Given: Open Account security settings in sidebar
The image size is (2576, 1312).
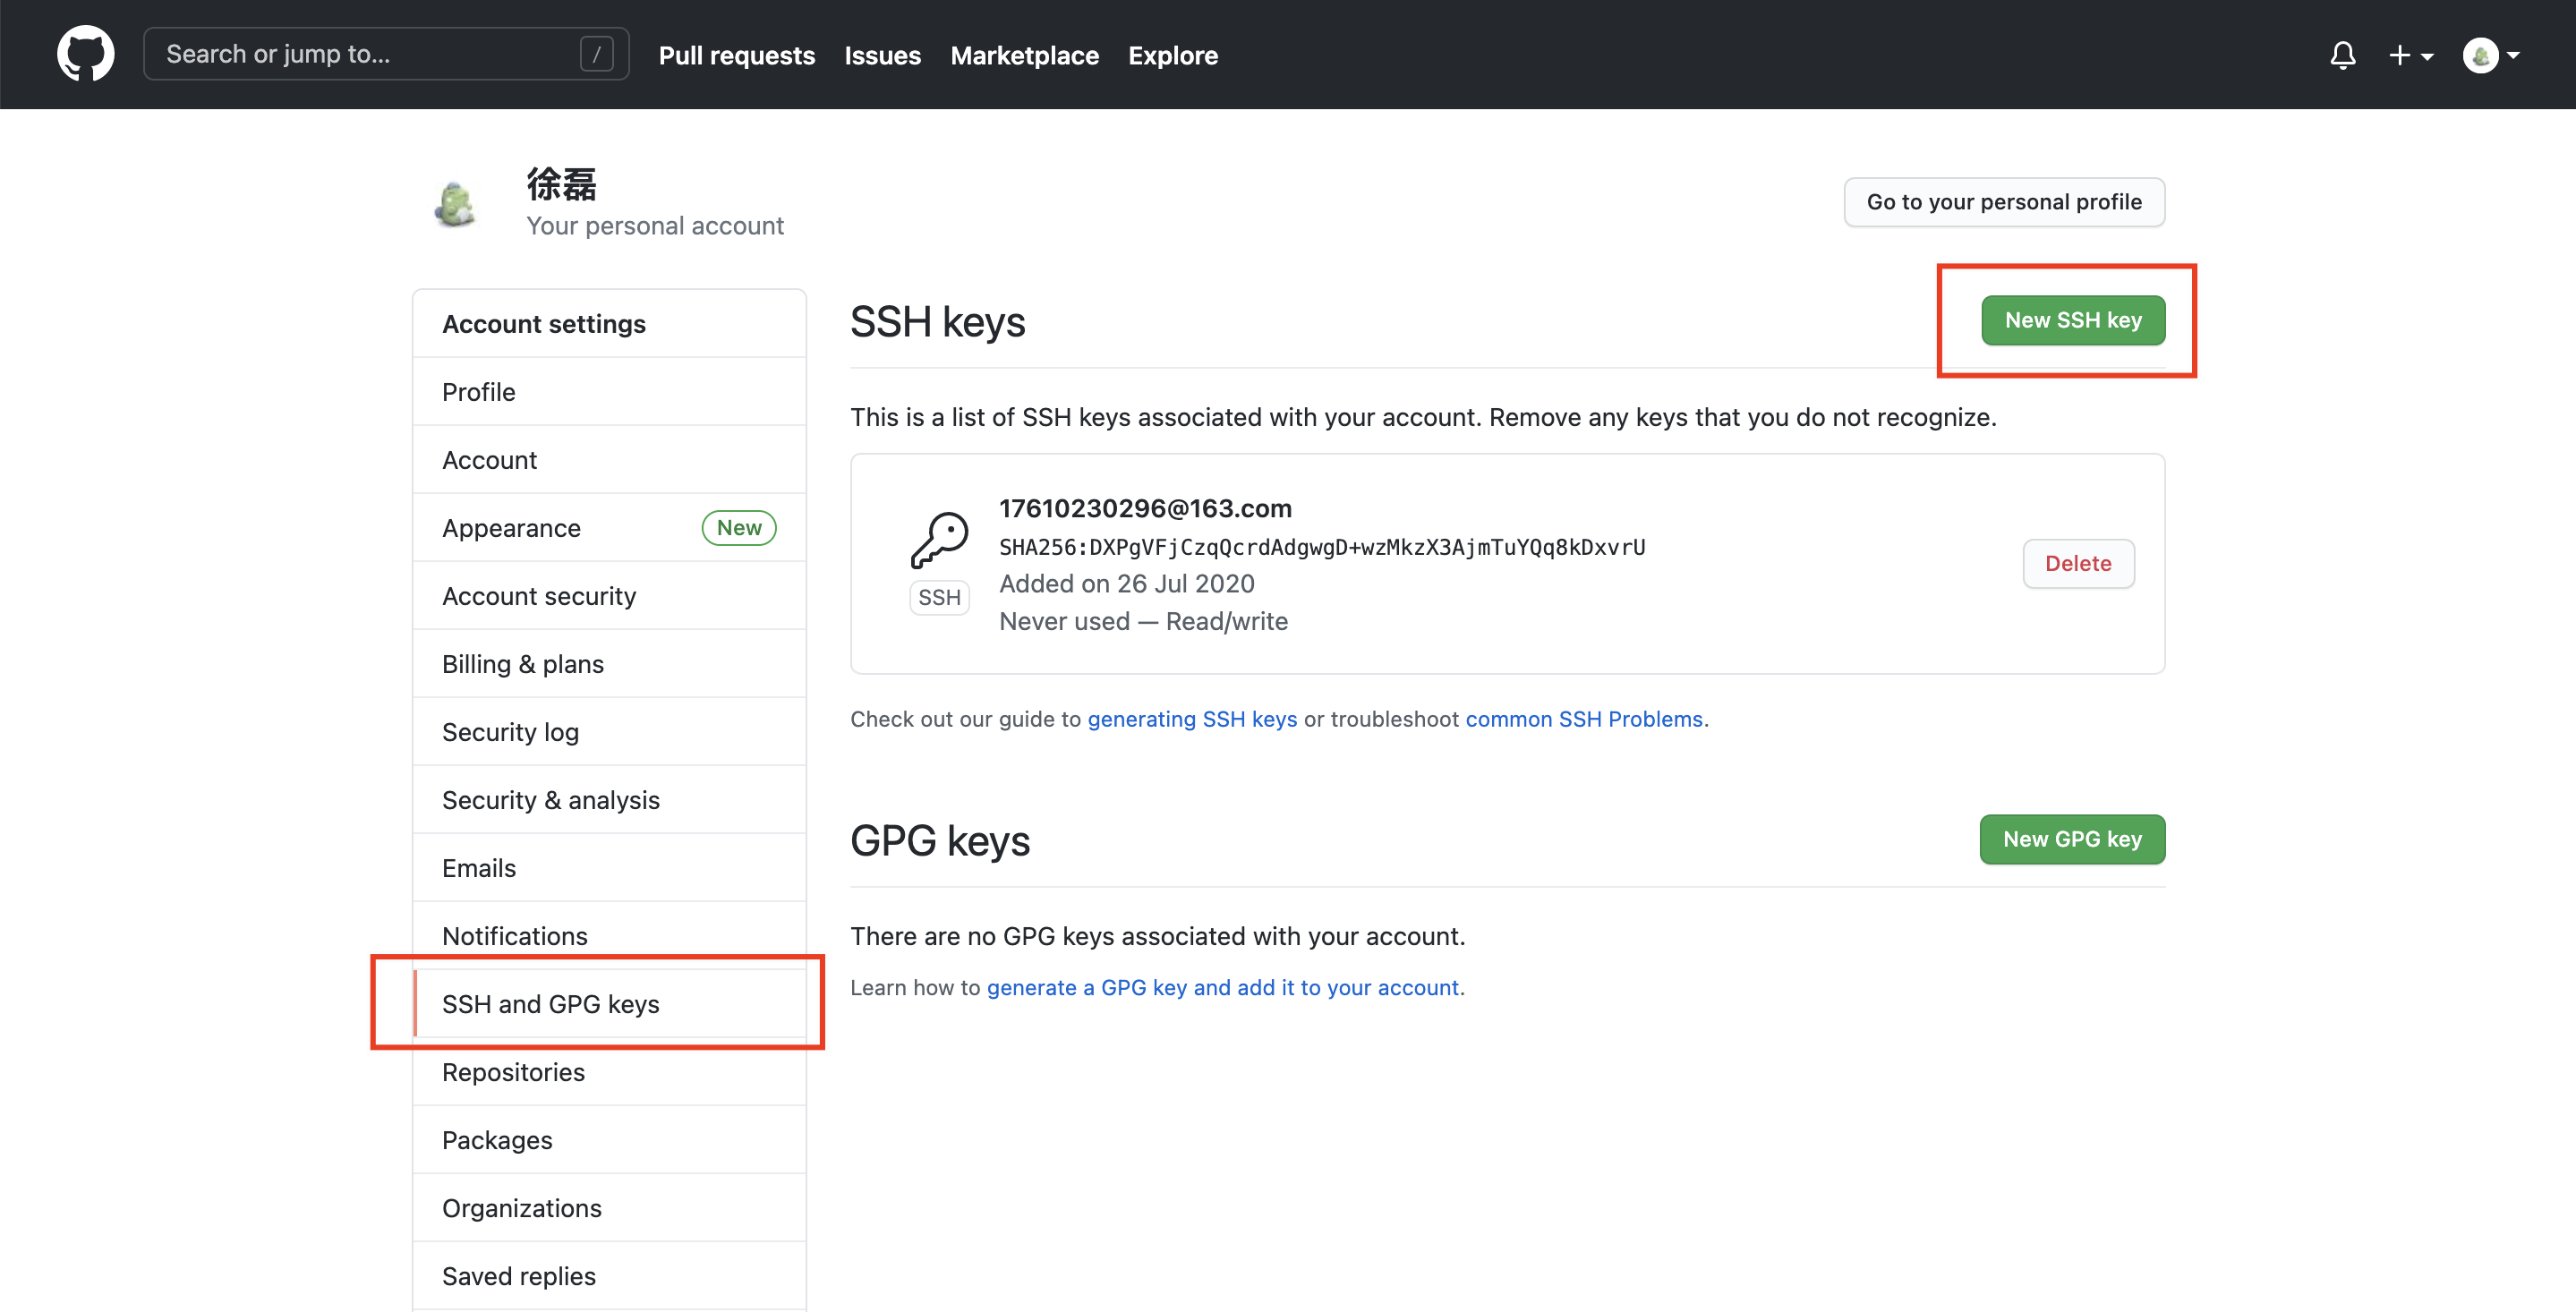Looking at the screenshot, I should point(539,596).
